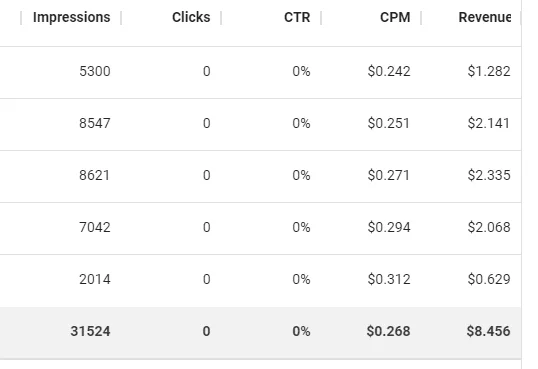Sort by the Clicks column header
The image size is (538, 369).
point(191,17)
